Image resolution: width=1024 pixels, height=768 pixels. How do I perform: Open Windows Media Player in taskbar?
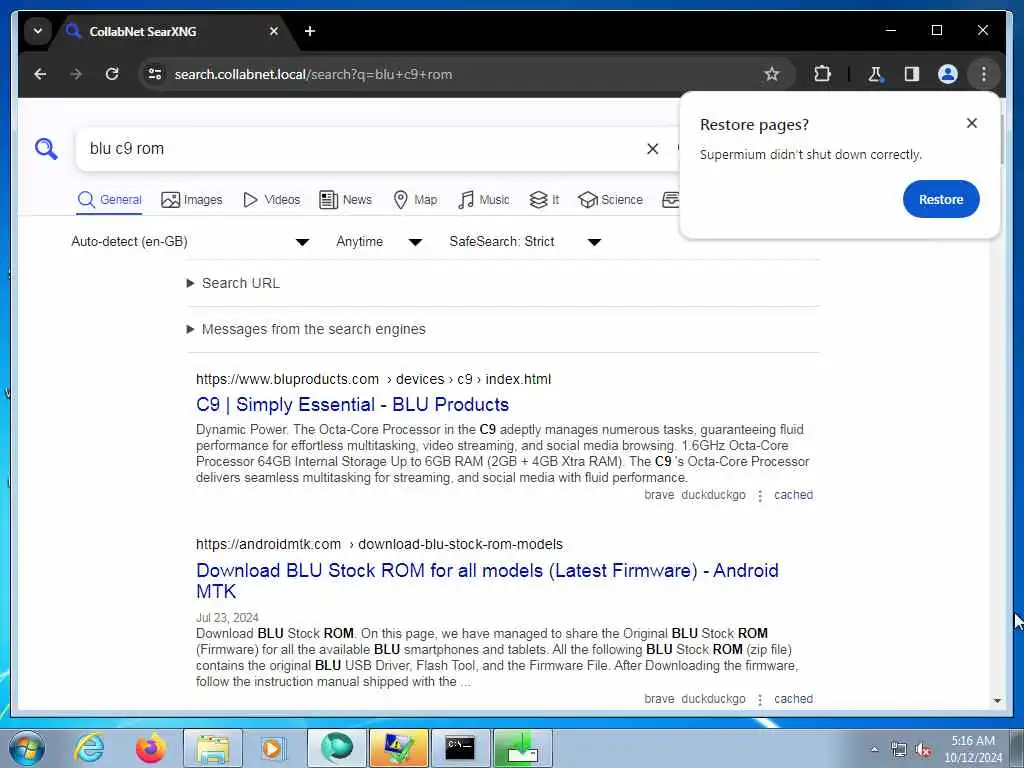click(273, 748)
